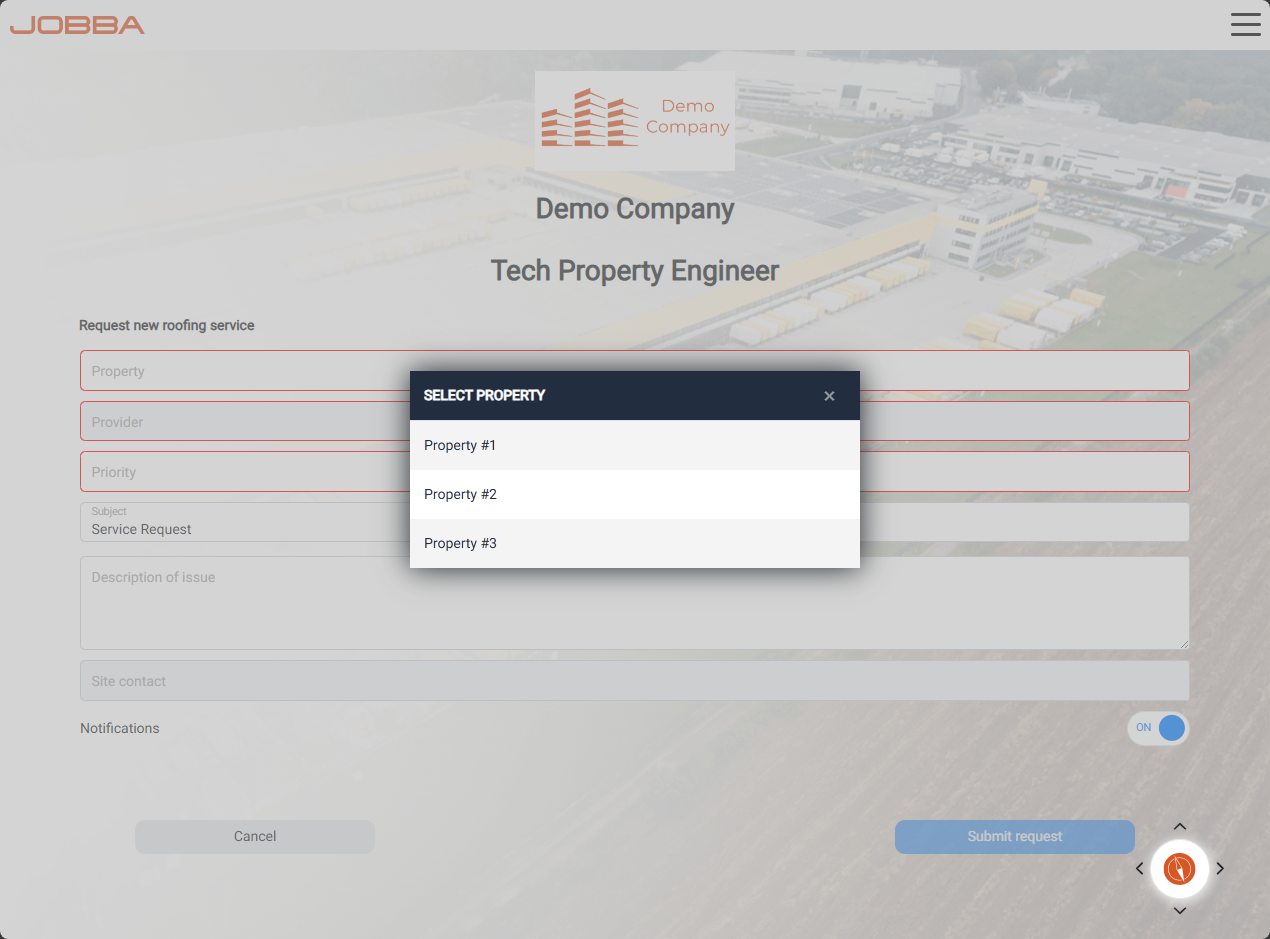The height and width of the screenshot is (939, 1270).
Task: Expand the Provider dropdown field
Action: tap(240, 422)
